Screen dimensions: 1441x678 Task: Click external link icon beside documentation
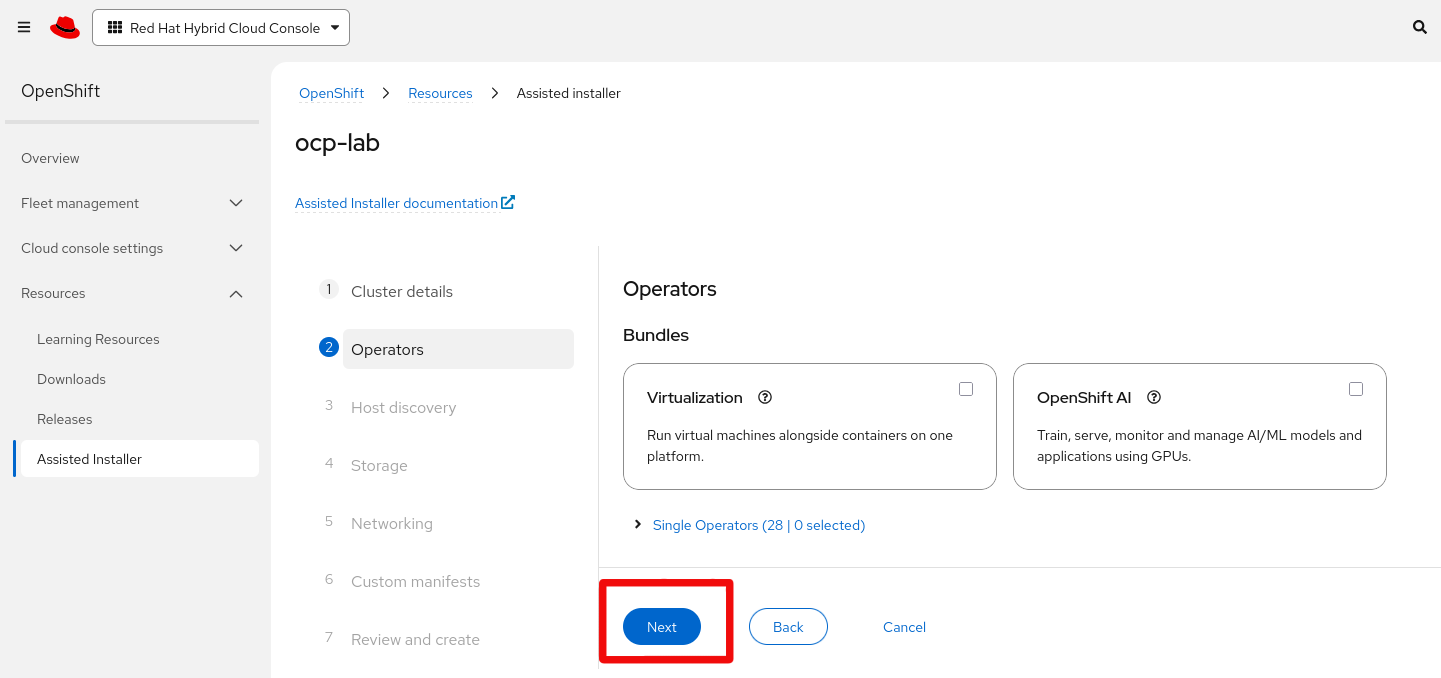coord(508,202)
